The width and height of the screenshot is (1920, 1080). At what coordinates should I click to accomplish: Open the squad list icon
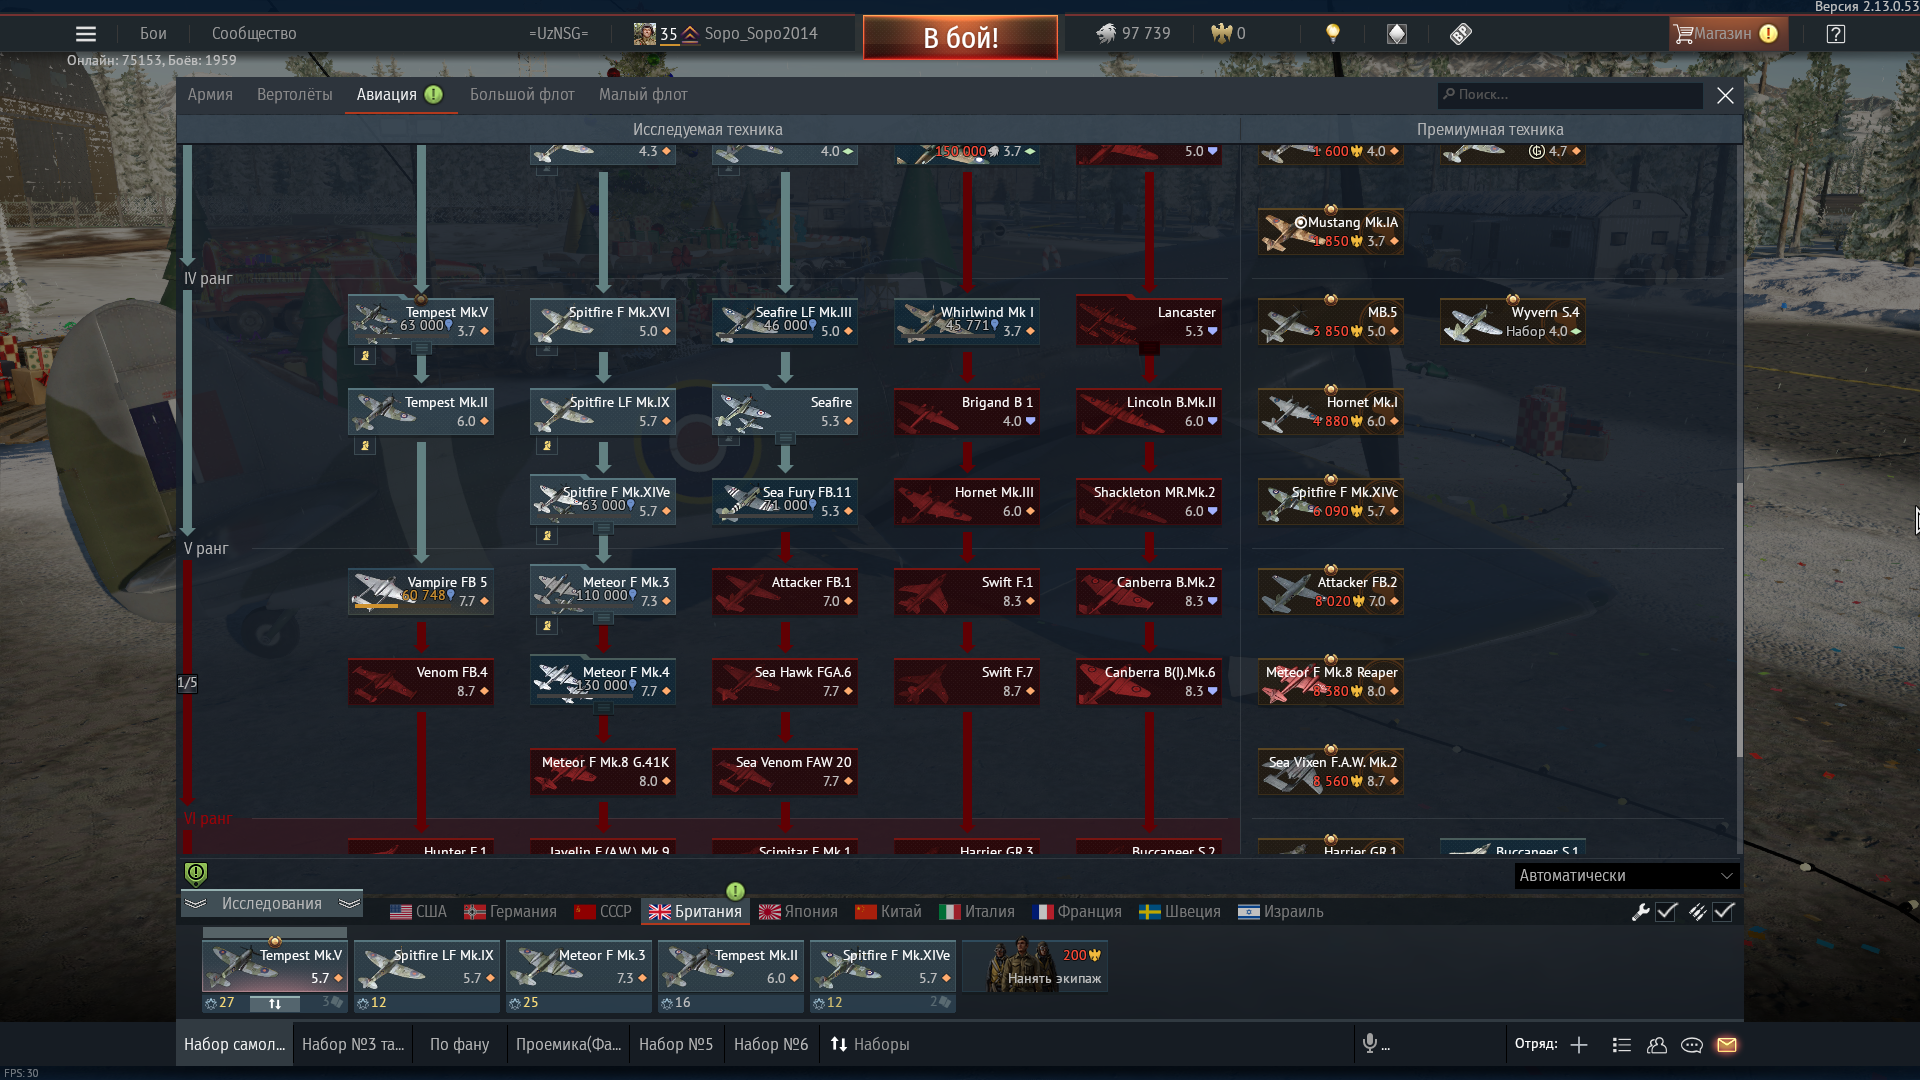point(1622,1045)
